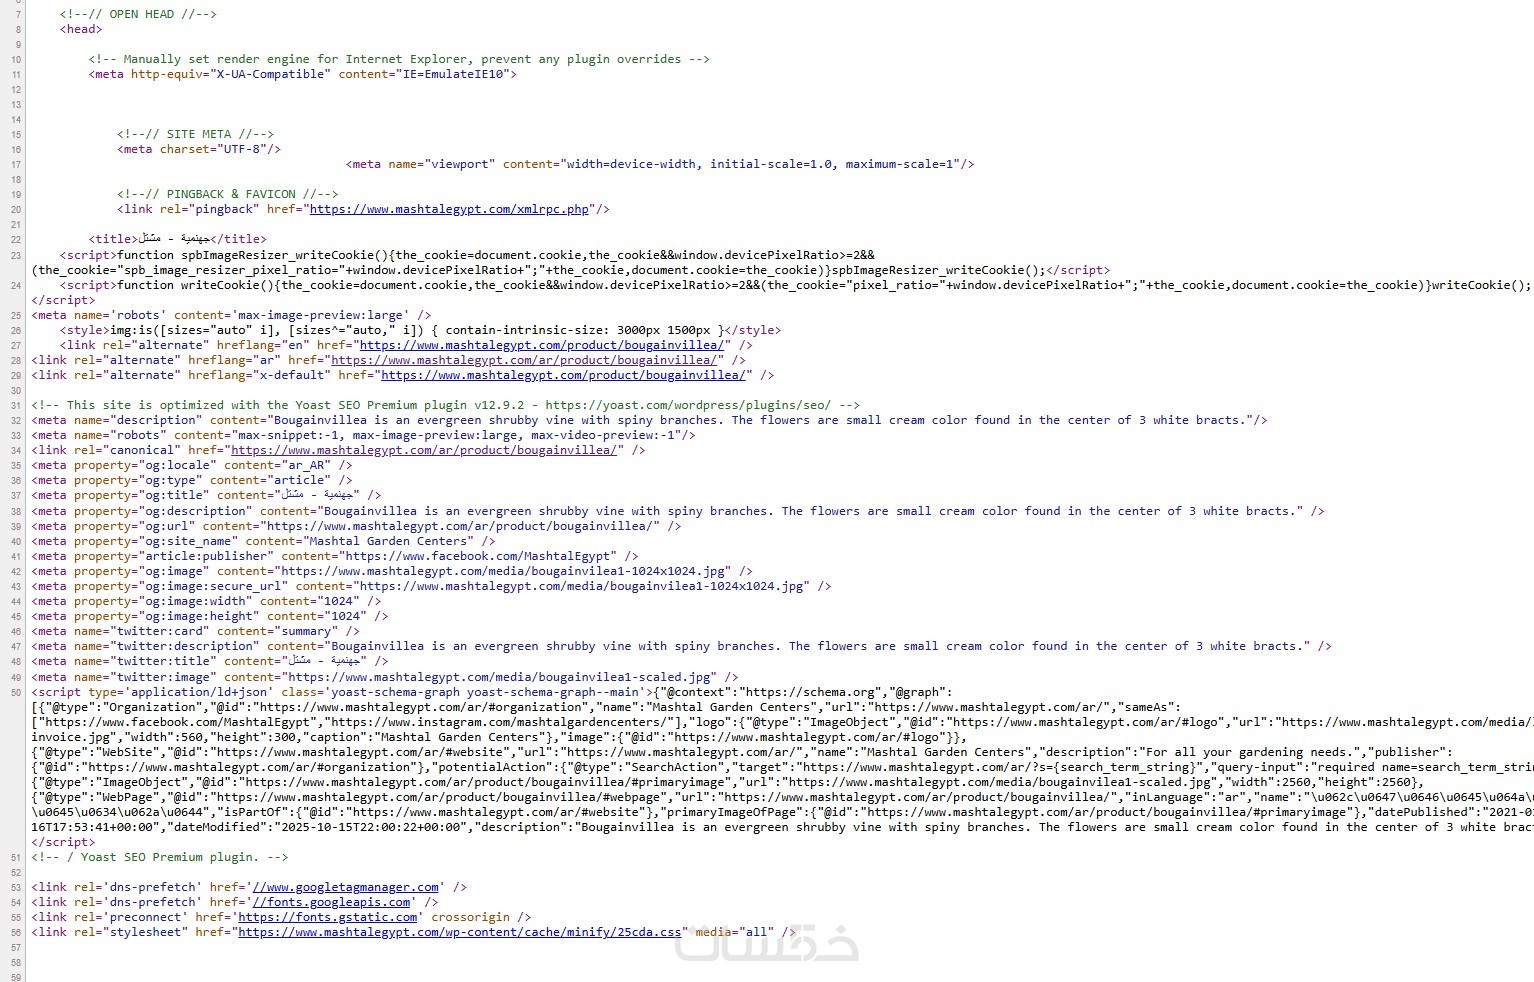1534x982 pixels.
Task: Click the "PINGBACK & FAVICON" comment
Action: tap(227, 194)
